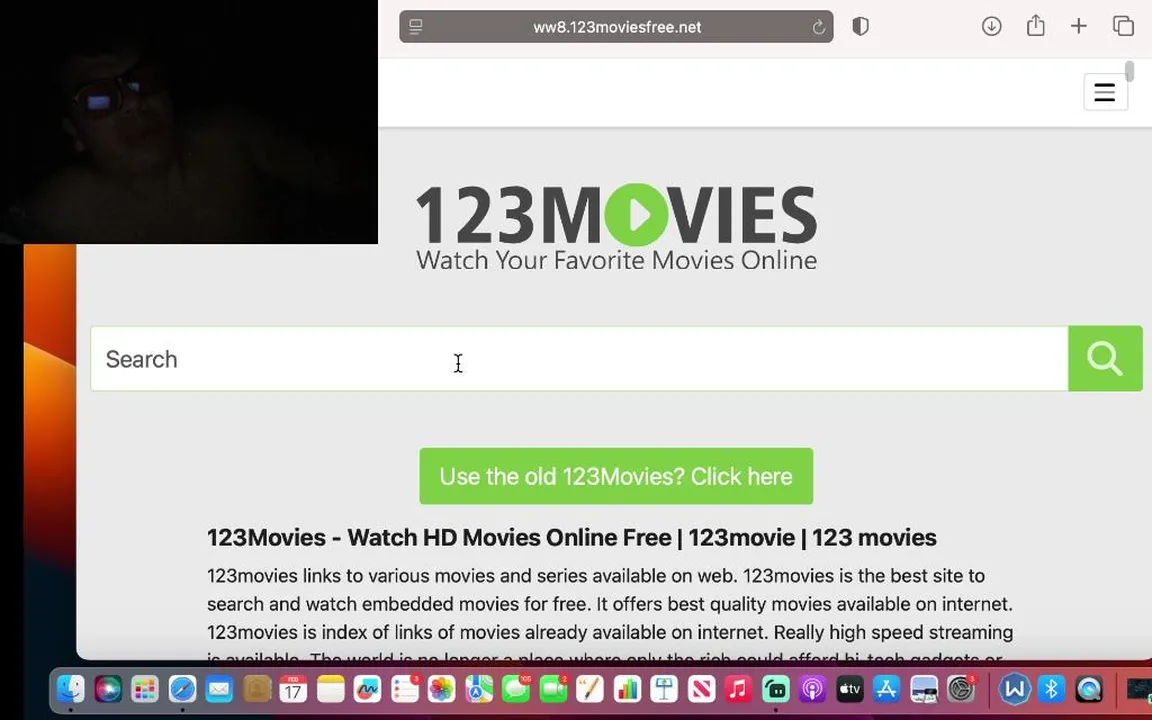This screenshot has width=1152, height=720.
Task: Open Calendar showing 17 in Dock
Action: tap(293, 689)
